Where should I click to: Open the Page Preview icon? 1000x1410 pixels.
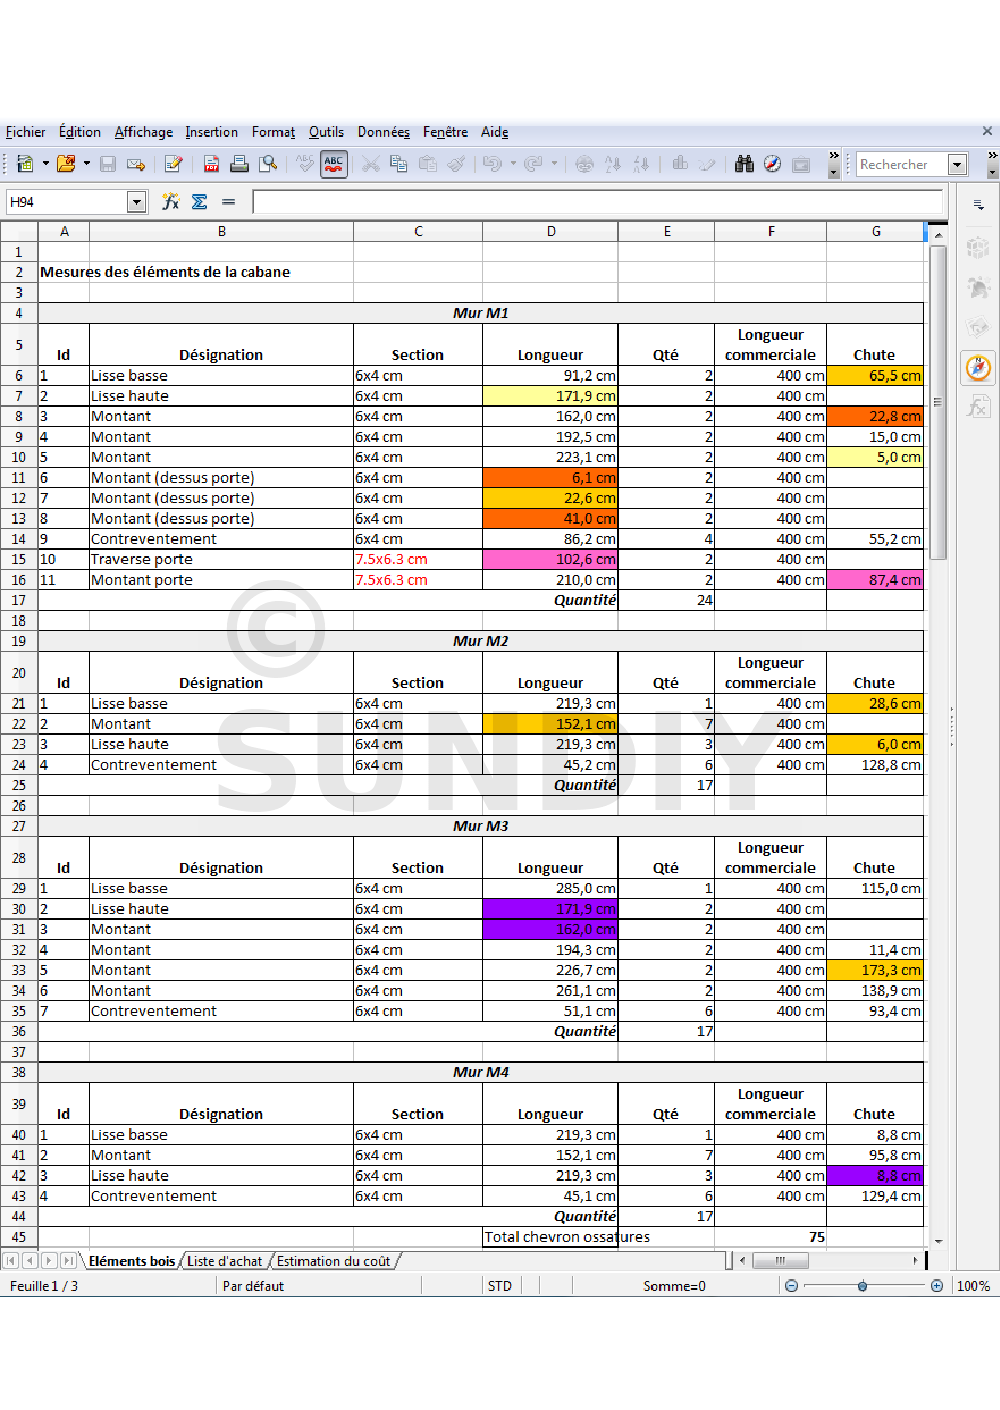268,164
